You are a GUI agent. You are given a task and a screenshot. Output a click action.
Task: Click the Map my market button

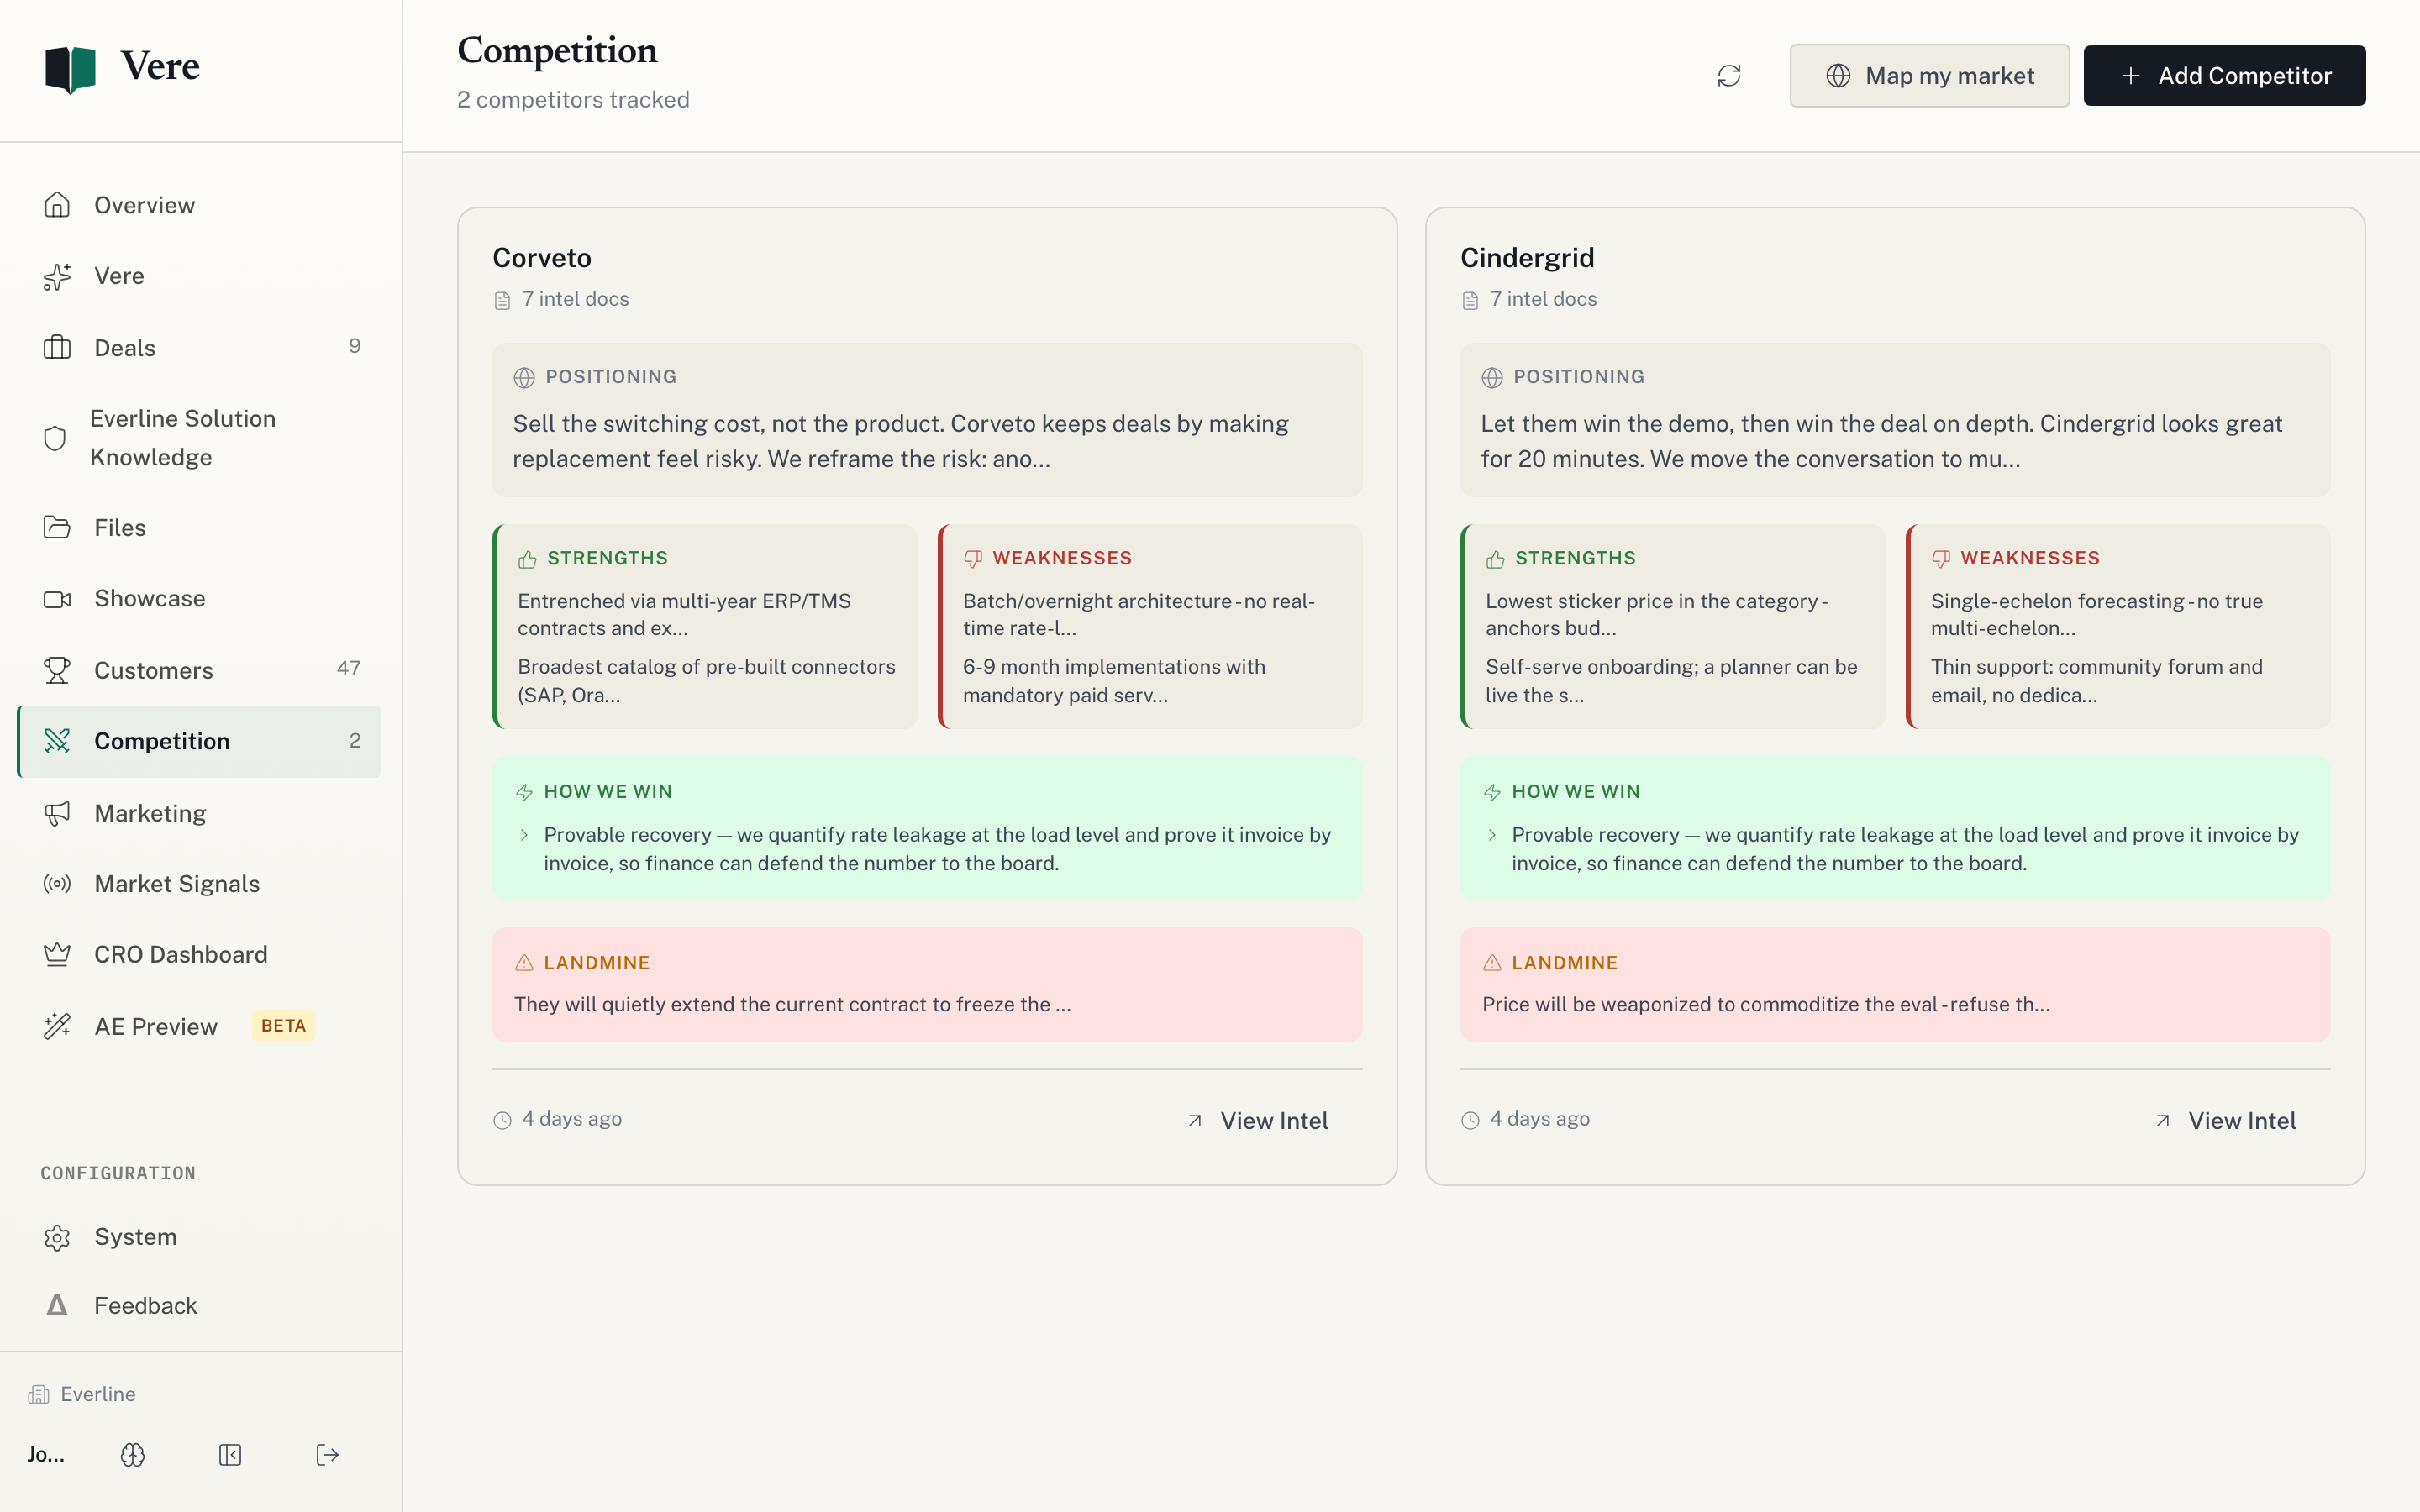pos(1929,76)
